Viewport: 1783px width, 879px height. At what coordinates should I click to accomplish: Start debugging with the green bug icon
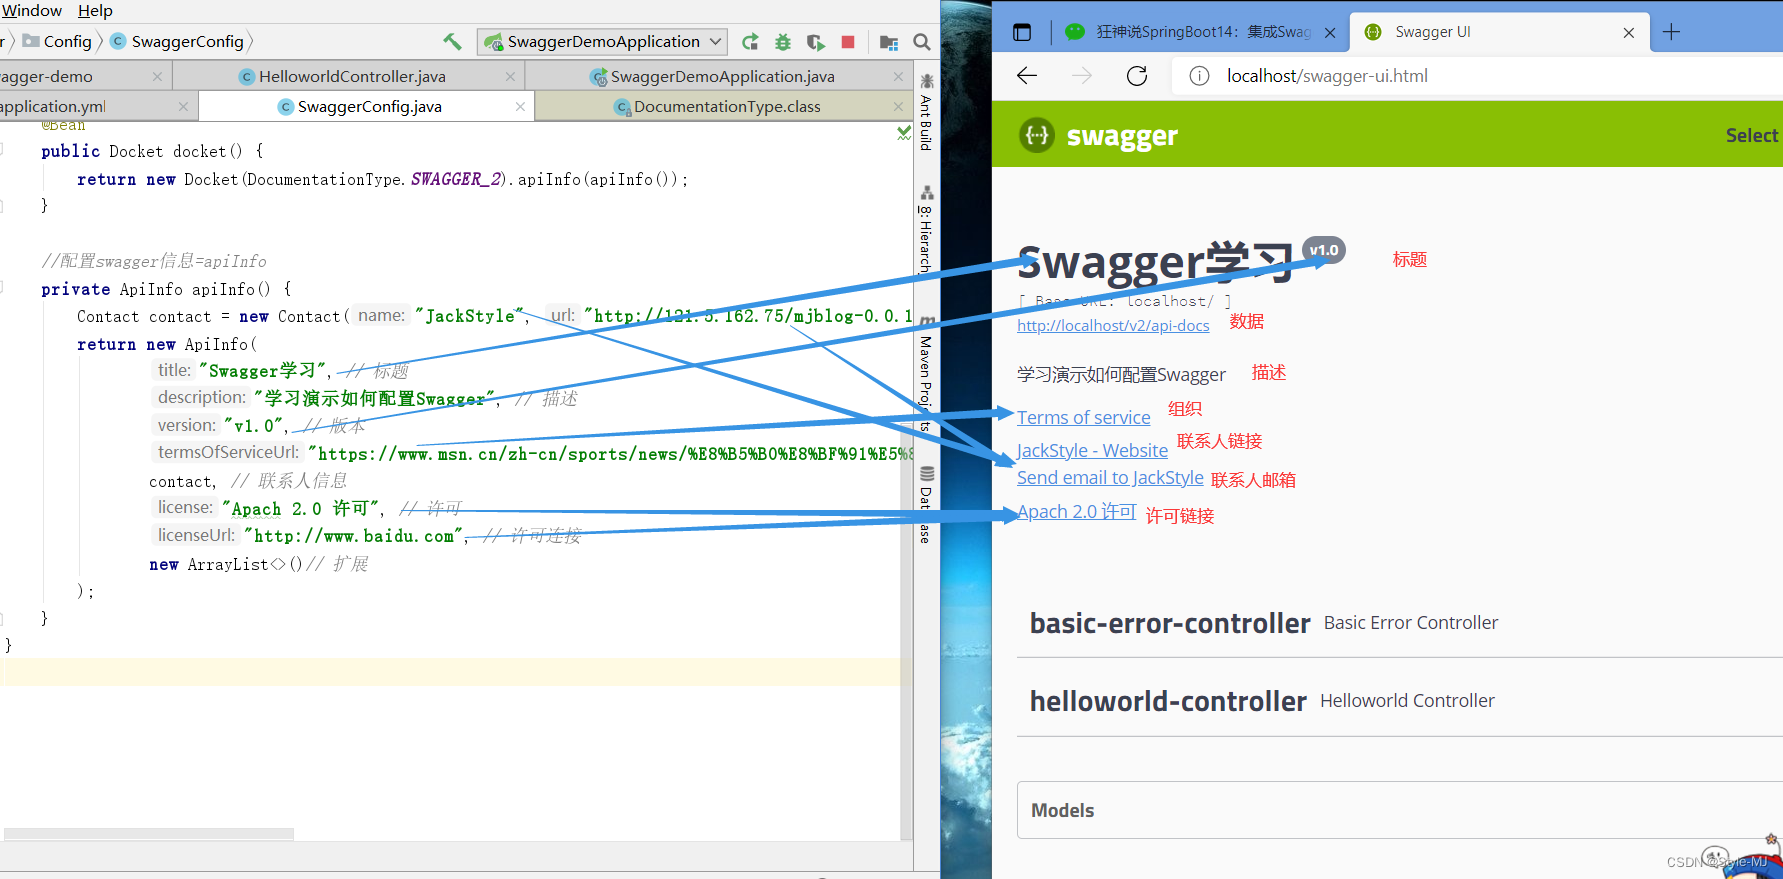[x=783, y=41]
